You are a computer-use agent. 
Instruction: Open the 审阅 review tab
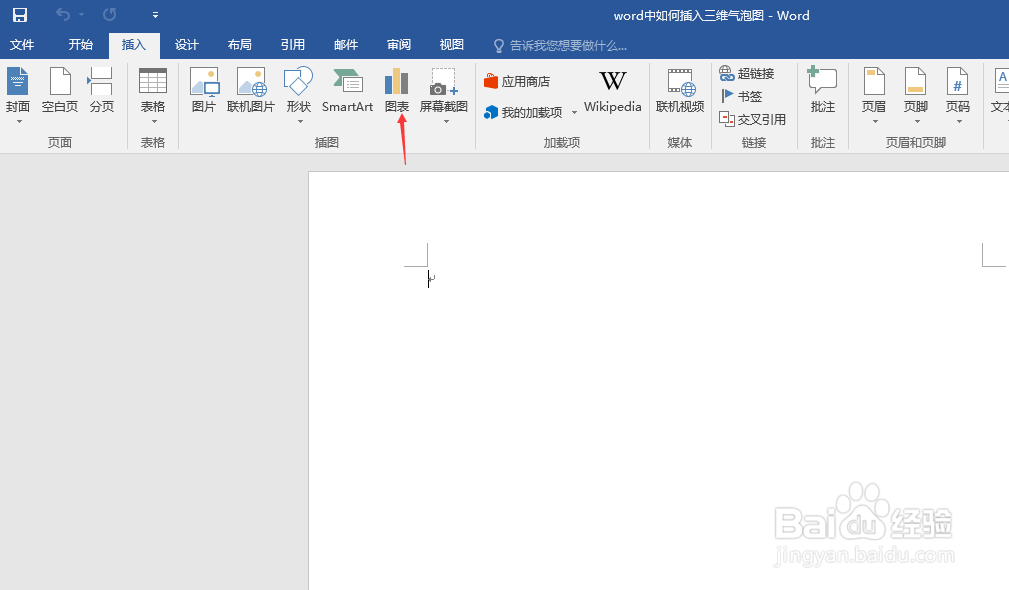398,44
